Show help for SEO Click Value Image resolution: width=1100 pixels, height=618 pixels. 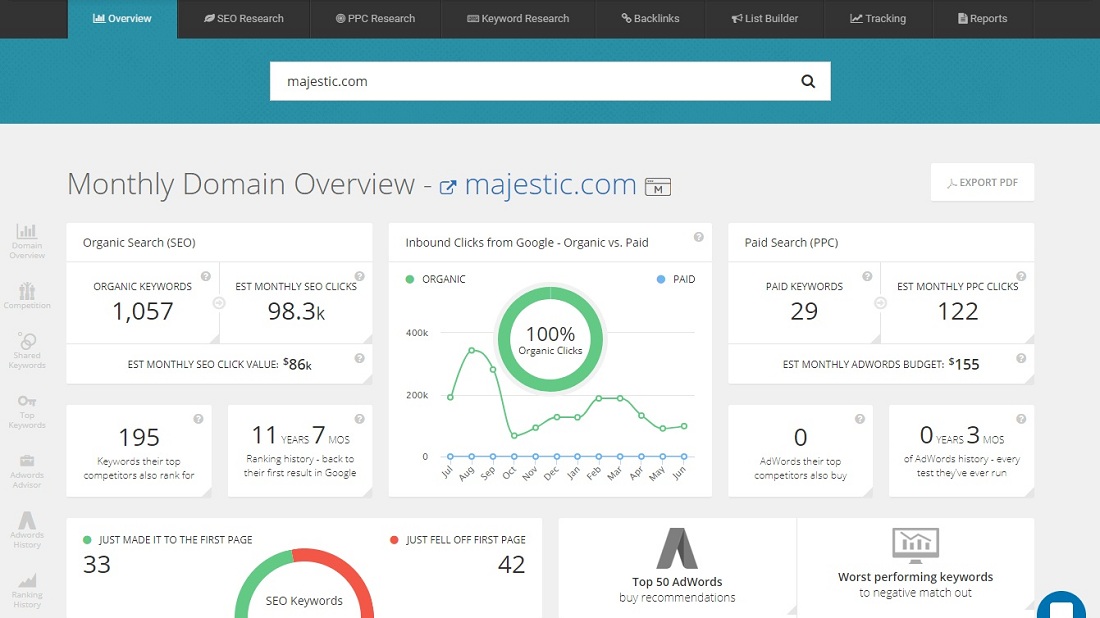point(359,358)
